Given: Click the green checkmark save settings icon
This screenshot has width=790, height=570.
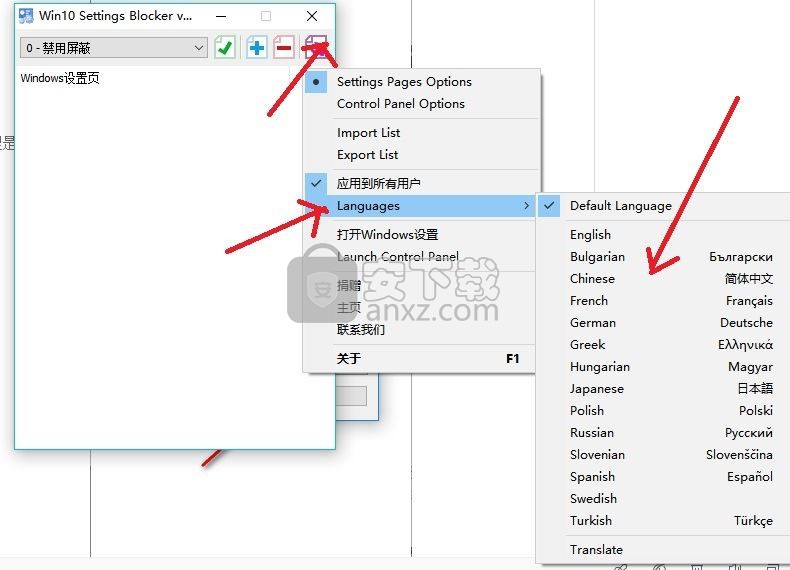Looking at the screenshot, I should click(x=225, y=48).
